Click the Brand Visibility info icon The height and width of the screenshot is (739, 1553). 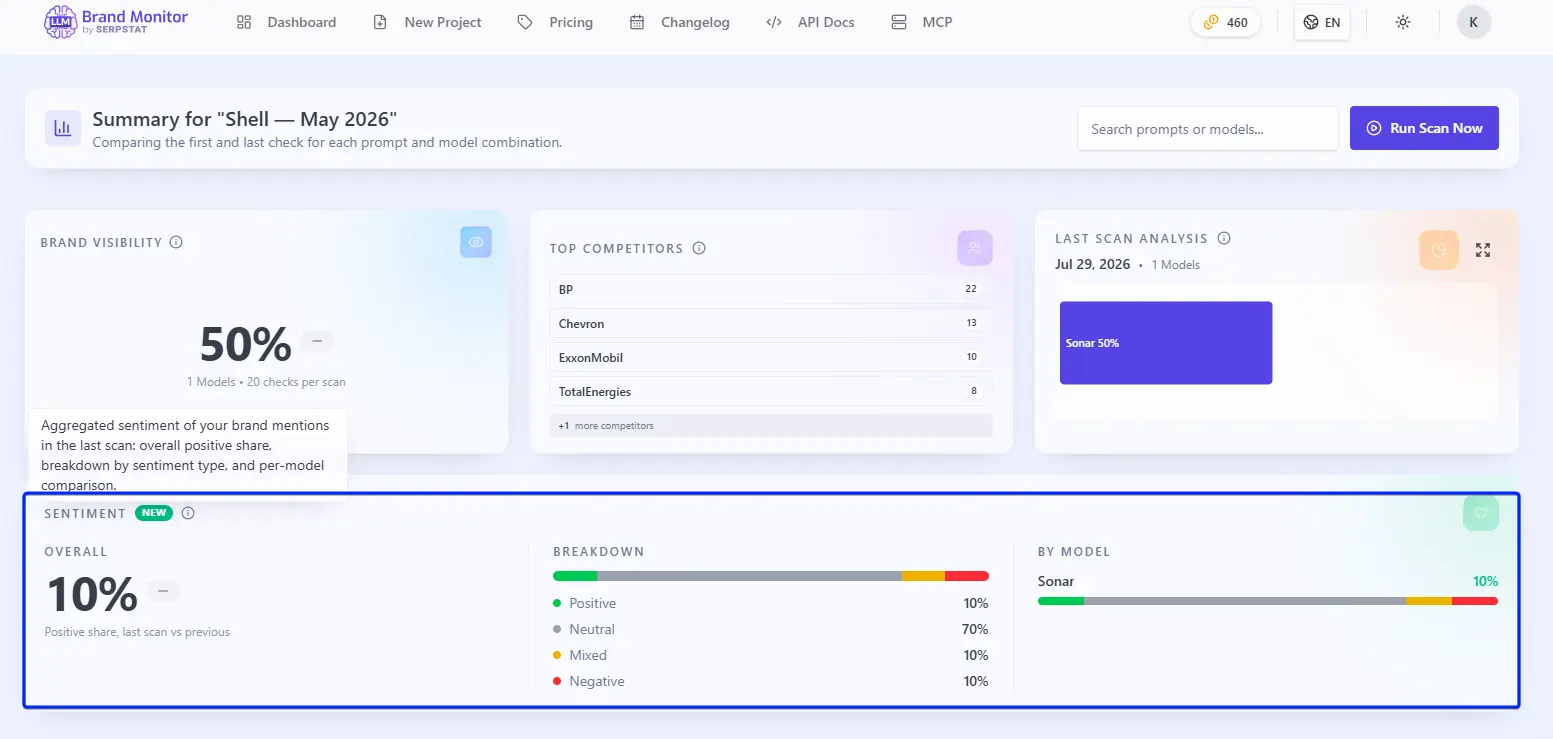tap(176, 242)
